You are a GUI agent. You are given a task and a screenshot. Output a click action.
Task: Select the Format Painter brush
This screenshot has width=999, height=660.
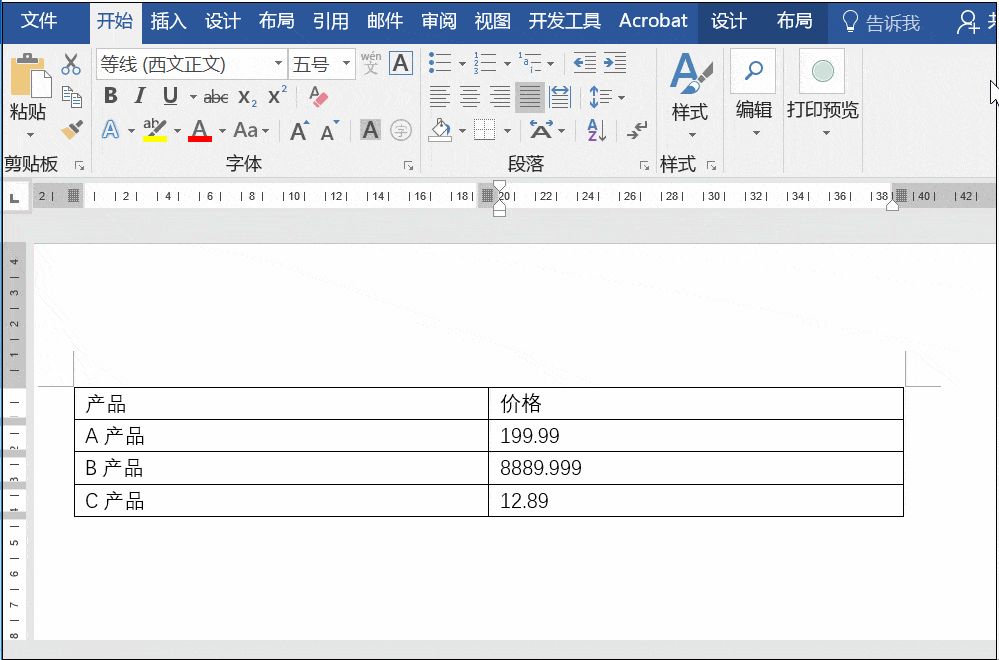(x=71, y=130)
